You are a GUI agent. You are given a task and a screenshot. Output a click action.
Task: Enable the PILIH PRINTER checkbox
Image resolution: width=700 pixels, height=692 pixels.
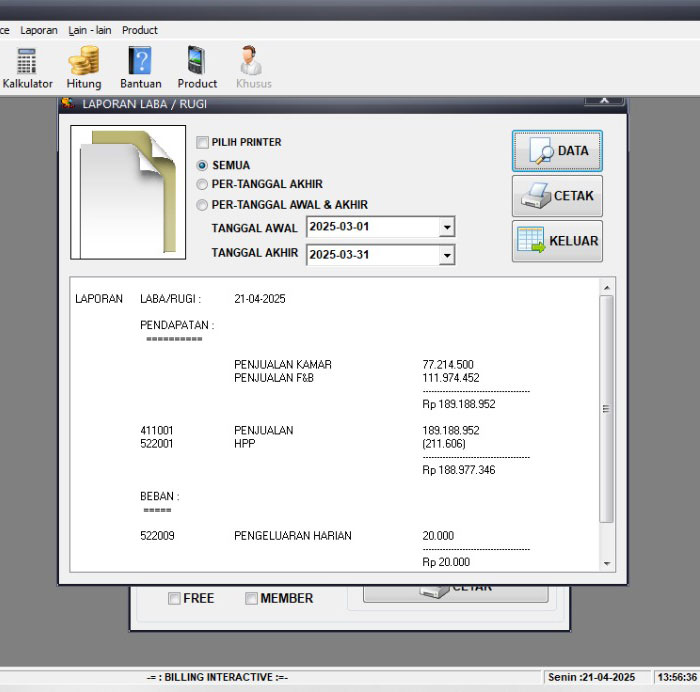click(203, 143)
